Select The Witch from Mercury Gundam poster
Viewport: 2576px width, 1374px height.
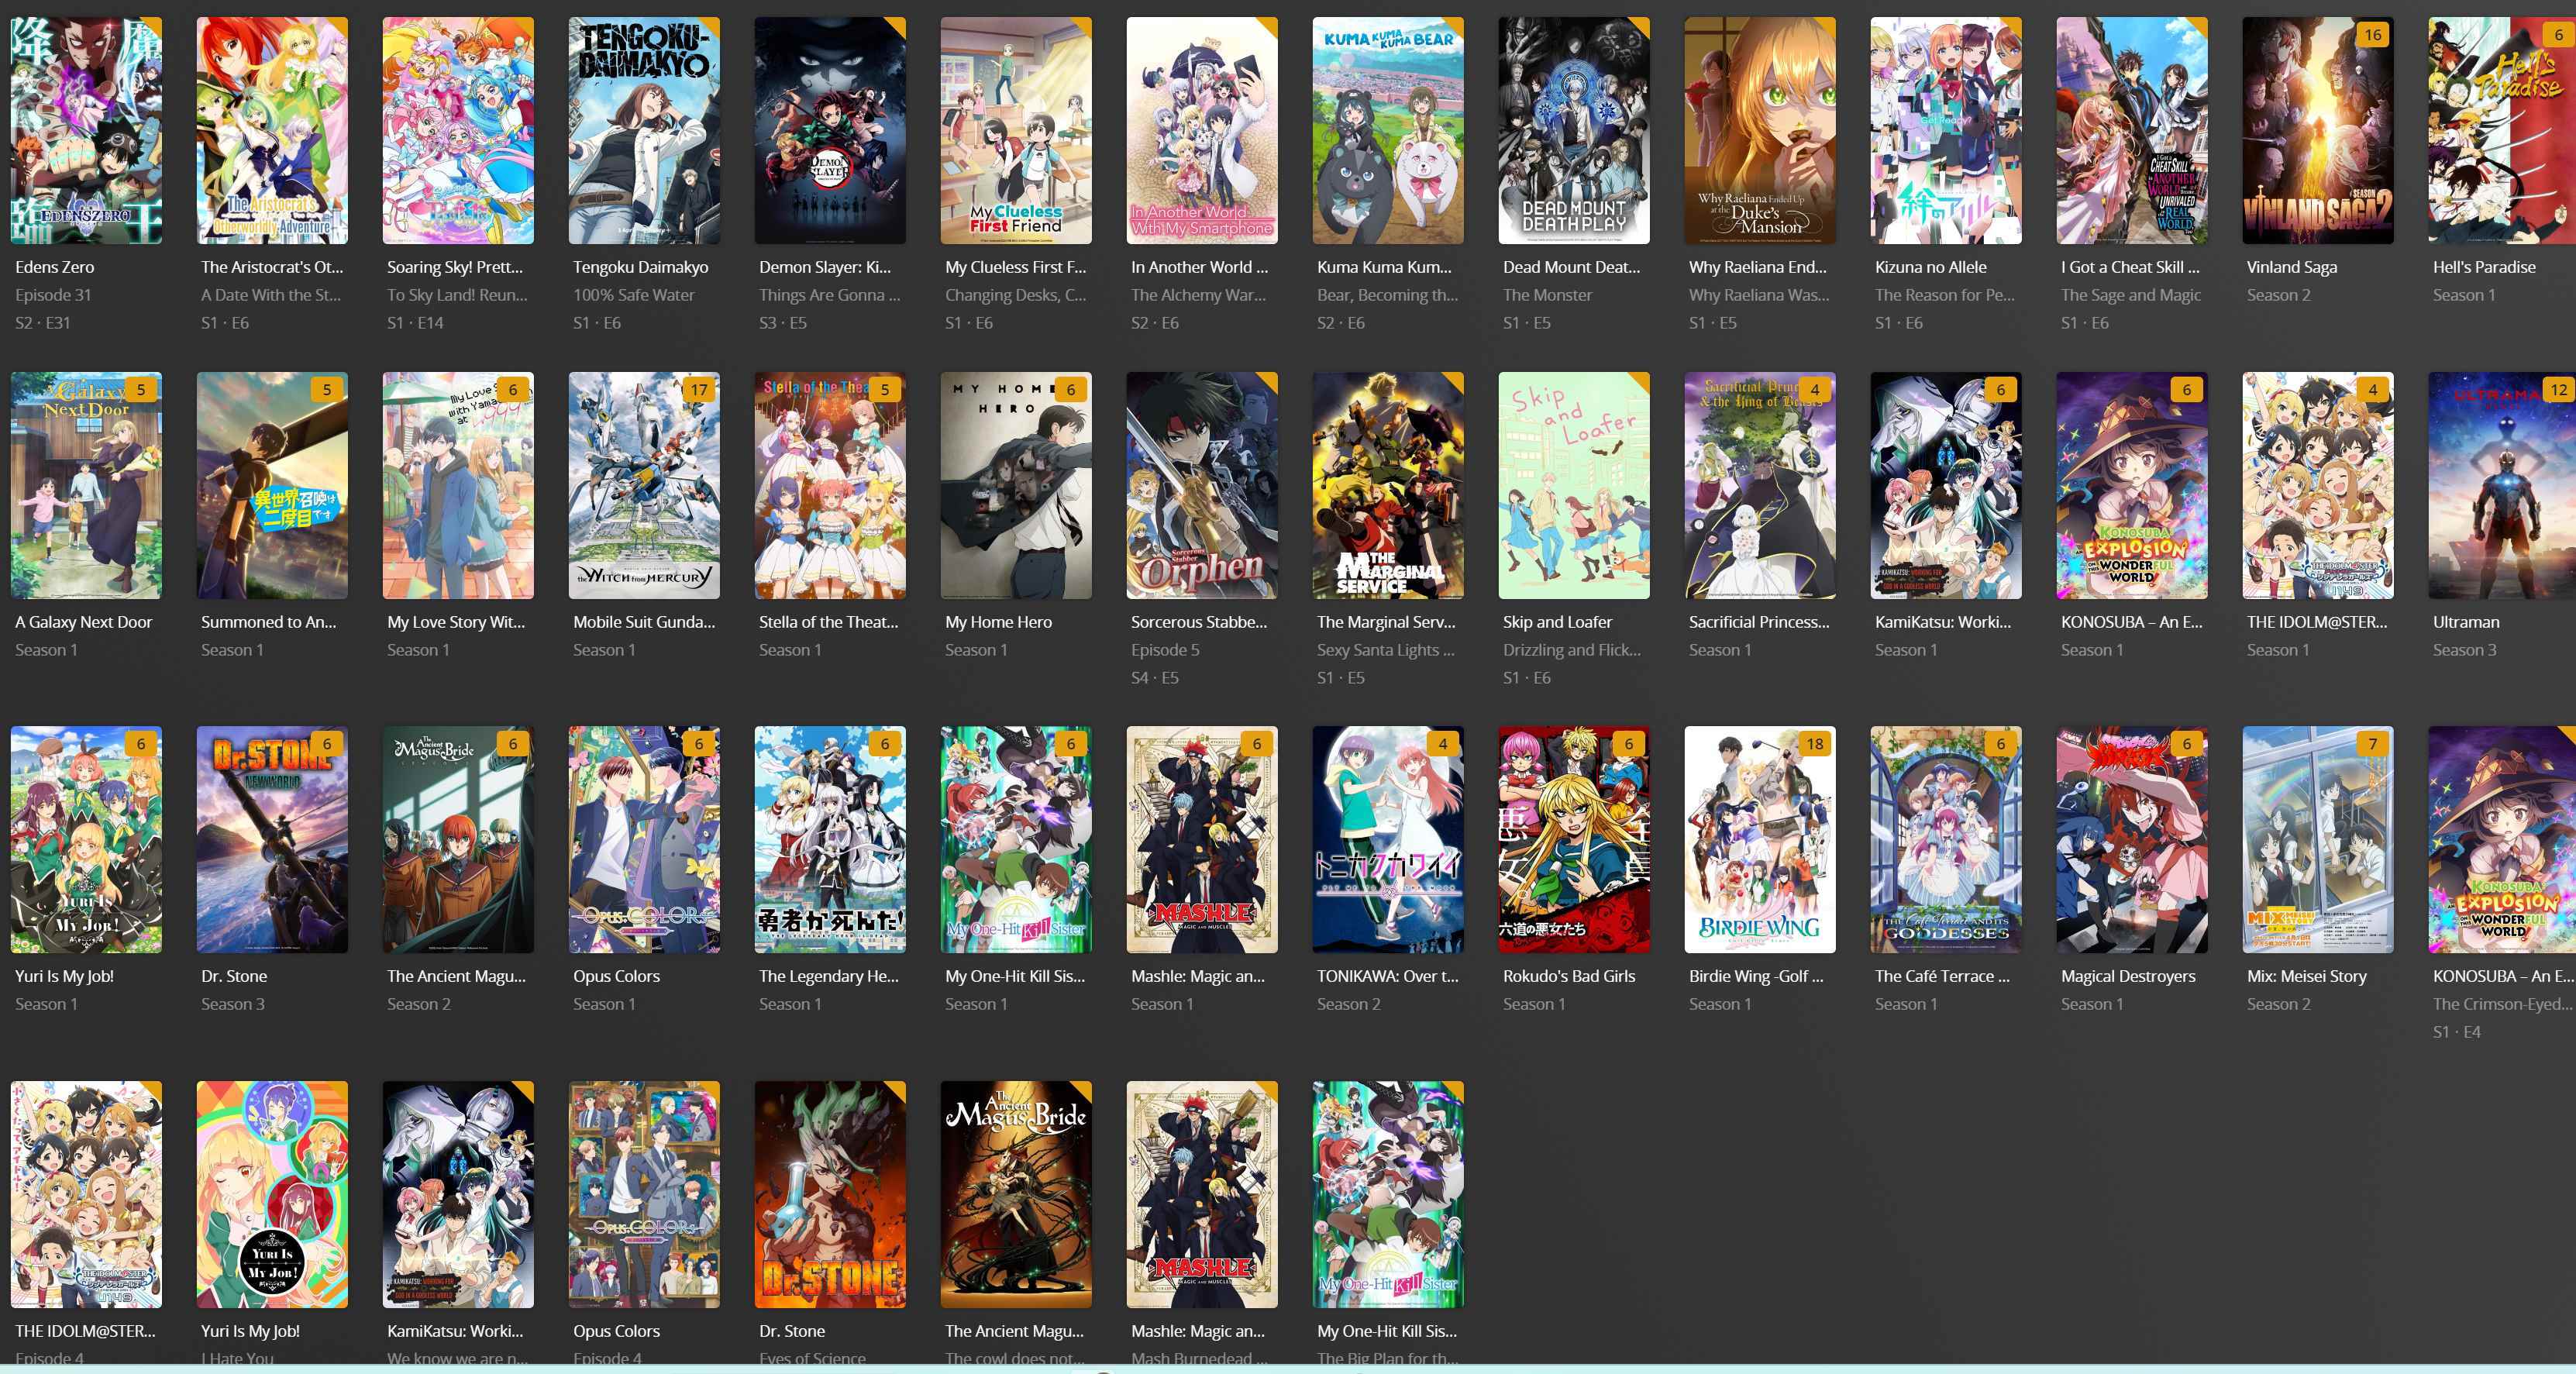(644, 485)
